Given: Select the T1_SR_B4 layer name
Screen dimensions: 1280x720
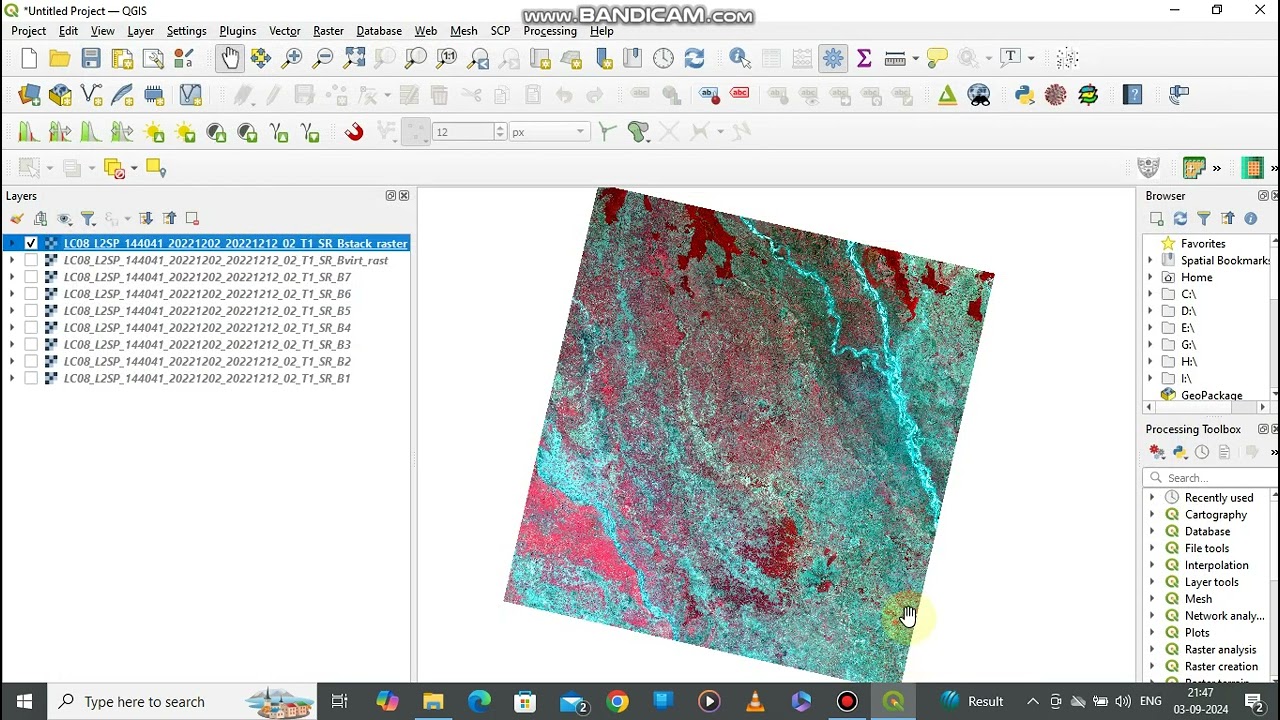Looking at the screenshot, I should coord(207,328).
